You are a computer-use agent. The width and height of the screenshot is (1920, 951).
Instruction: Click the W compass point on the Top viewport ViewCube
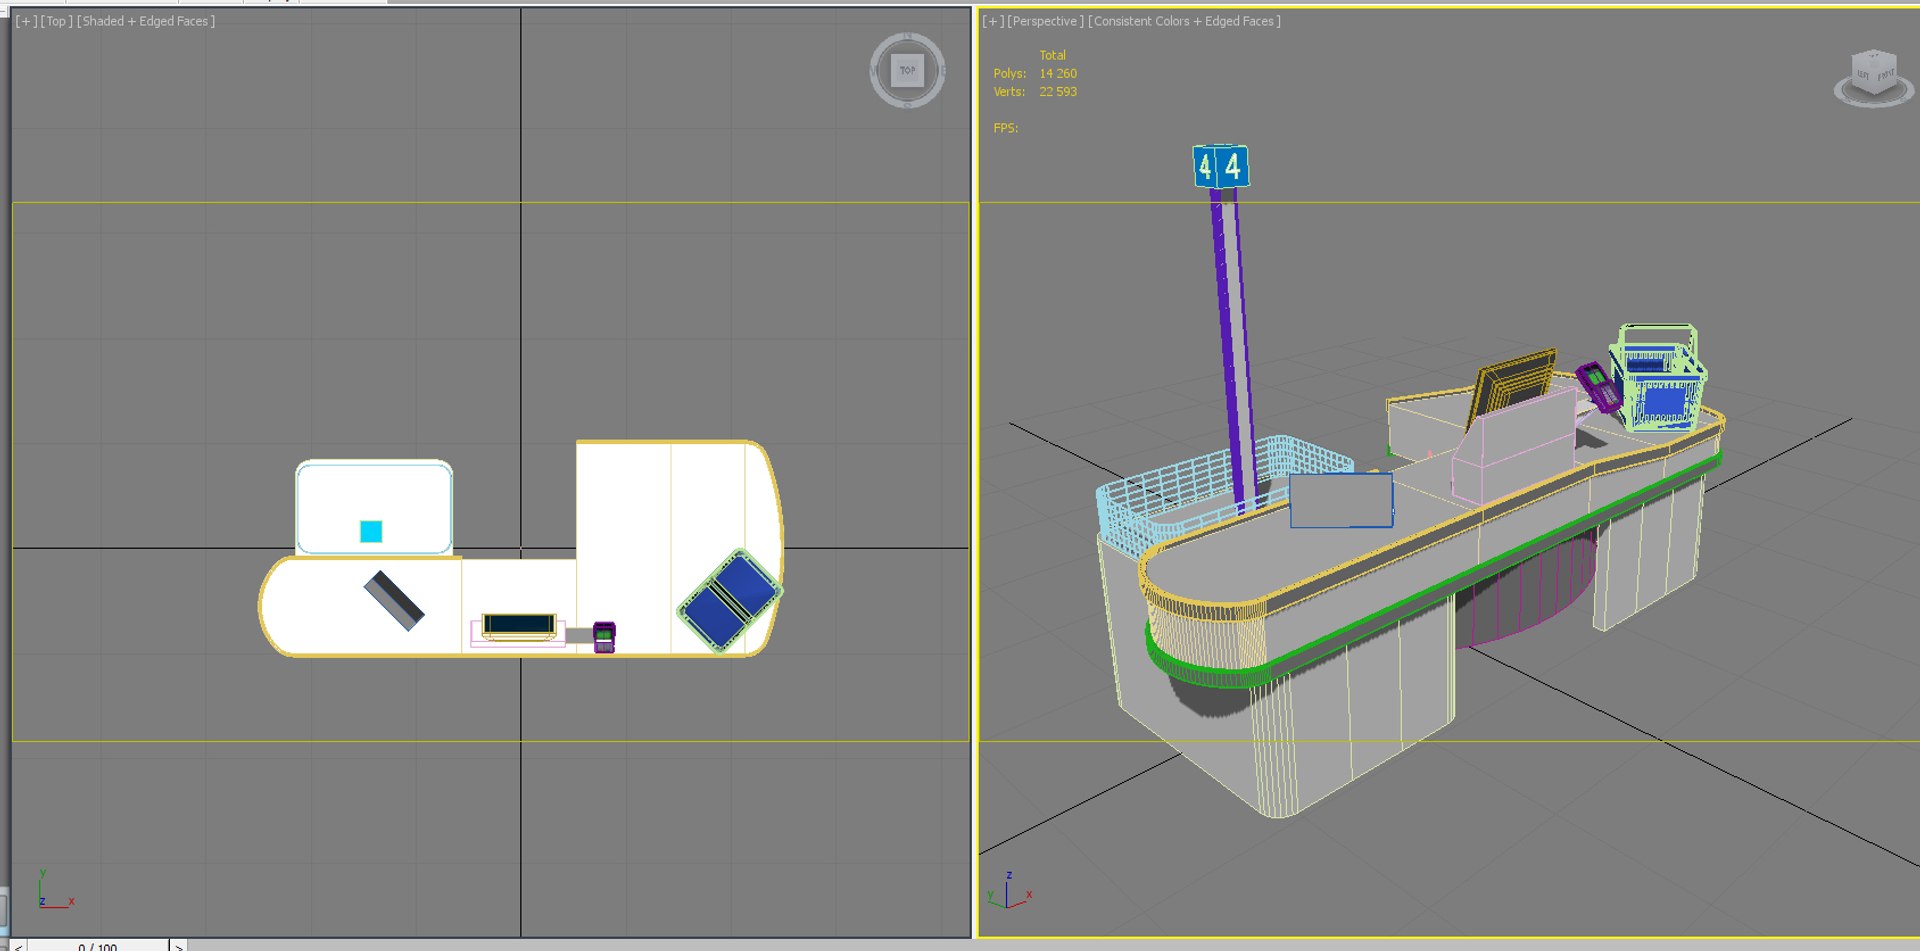pyautogui.click(x=875, y=70)
